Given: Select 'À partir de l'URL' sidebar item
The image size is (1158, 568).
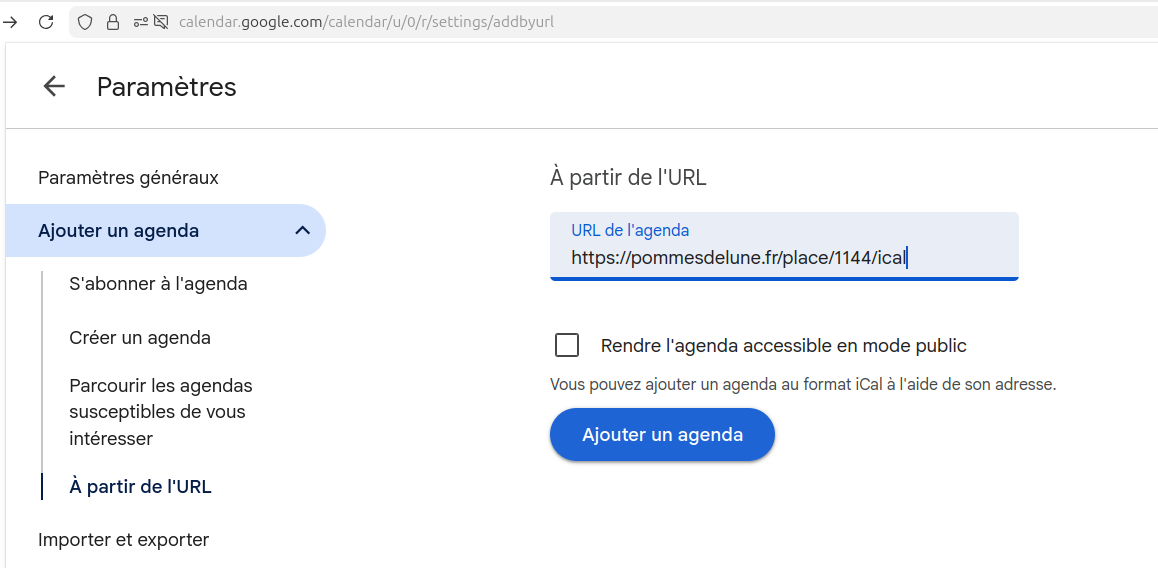Looking at the screenshot, I should (140, 487).
